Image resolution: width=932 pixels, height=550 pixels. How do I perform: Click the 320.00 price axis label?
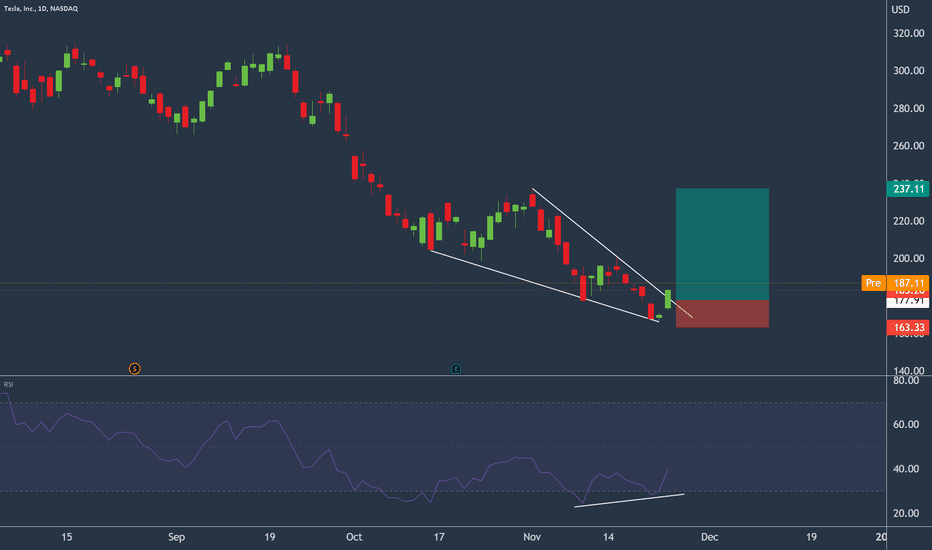pos(908,33)
